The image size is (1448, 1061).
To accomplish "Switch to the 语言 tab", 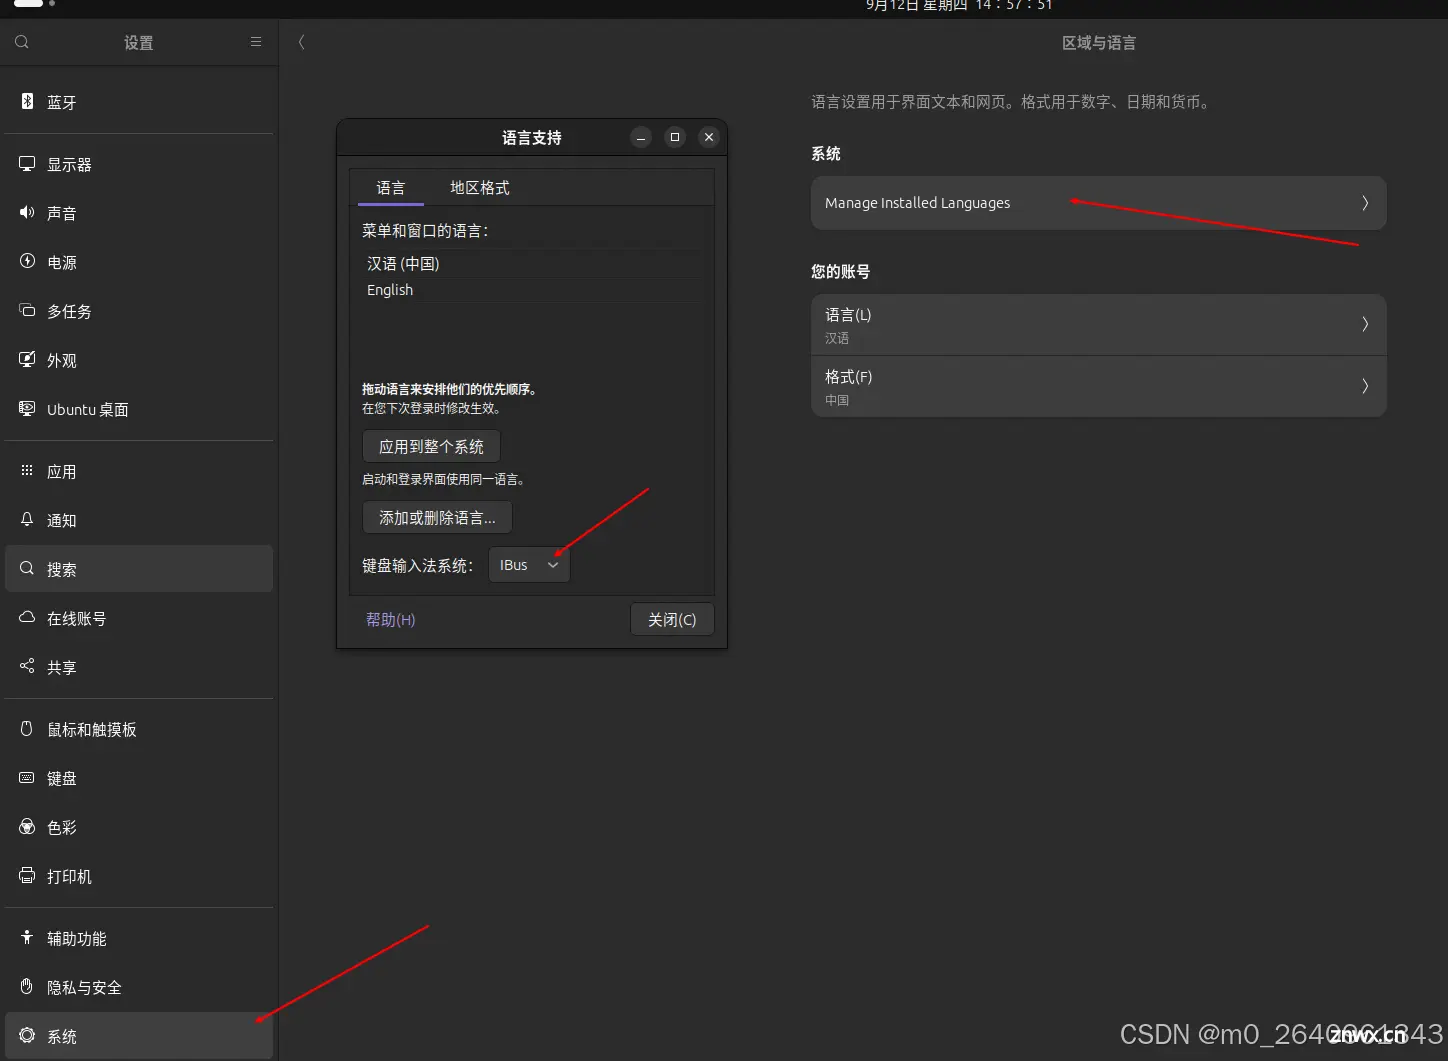I will click(390, 188).
